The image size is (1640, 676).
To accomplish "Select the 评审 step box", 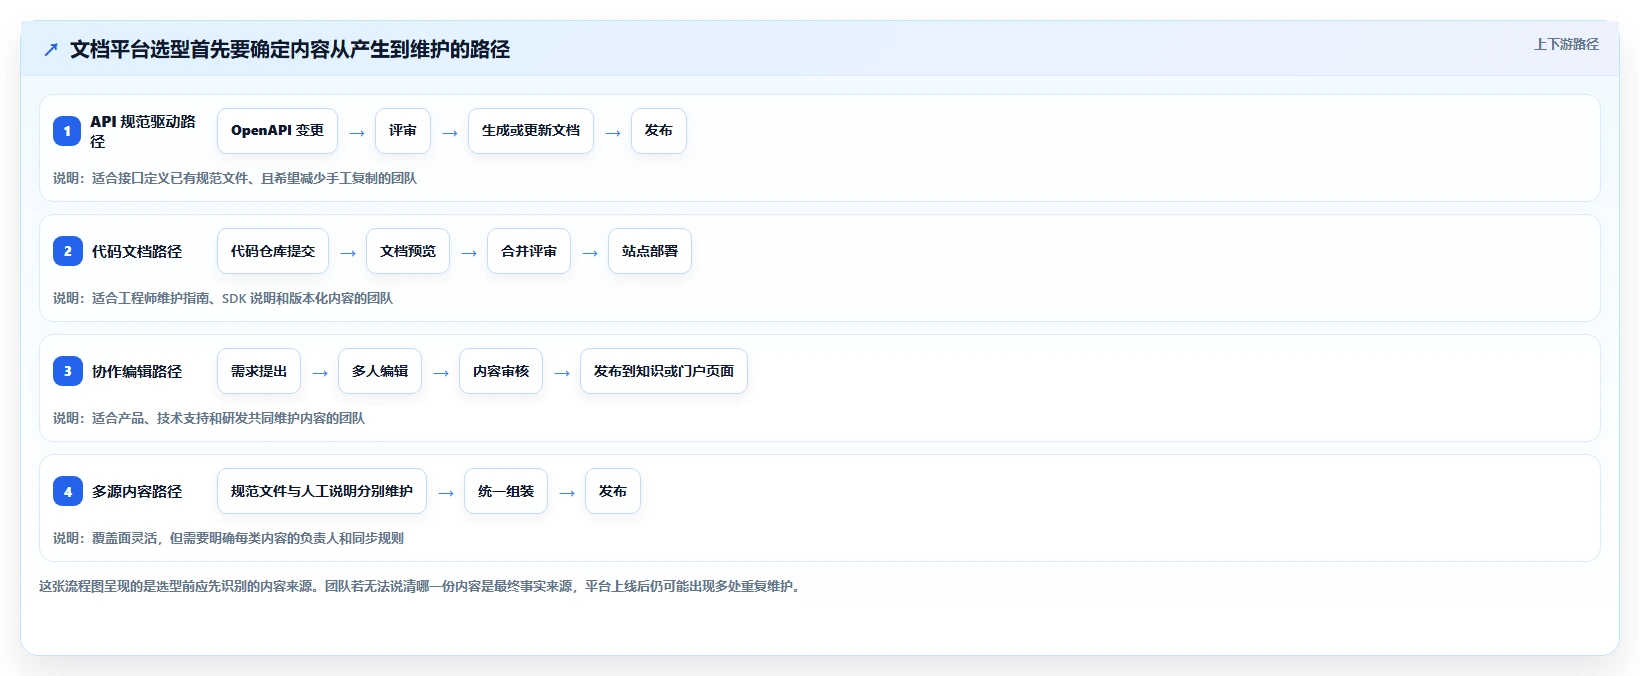I will 403,131.
